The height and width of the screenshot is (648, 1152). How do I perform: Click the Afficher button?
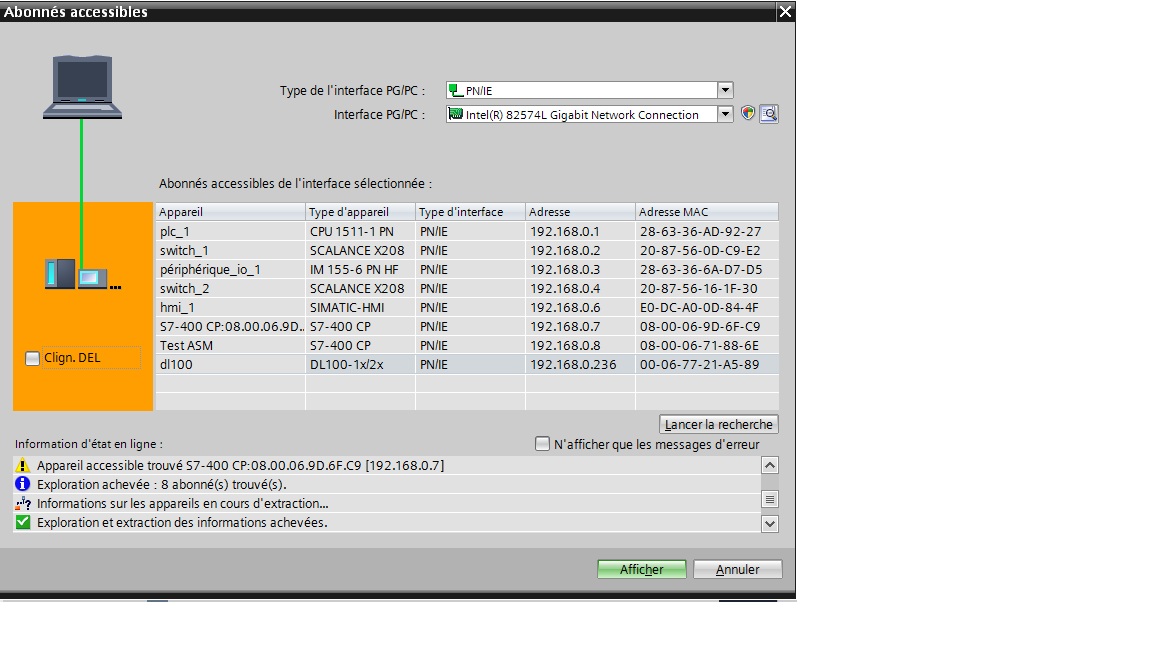tap(641, 569)
